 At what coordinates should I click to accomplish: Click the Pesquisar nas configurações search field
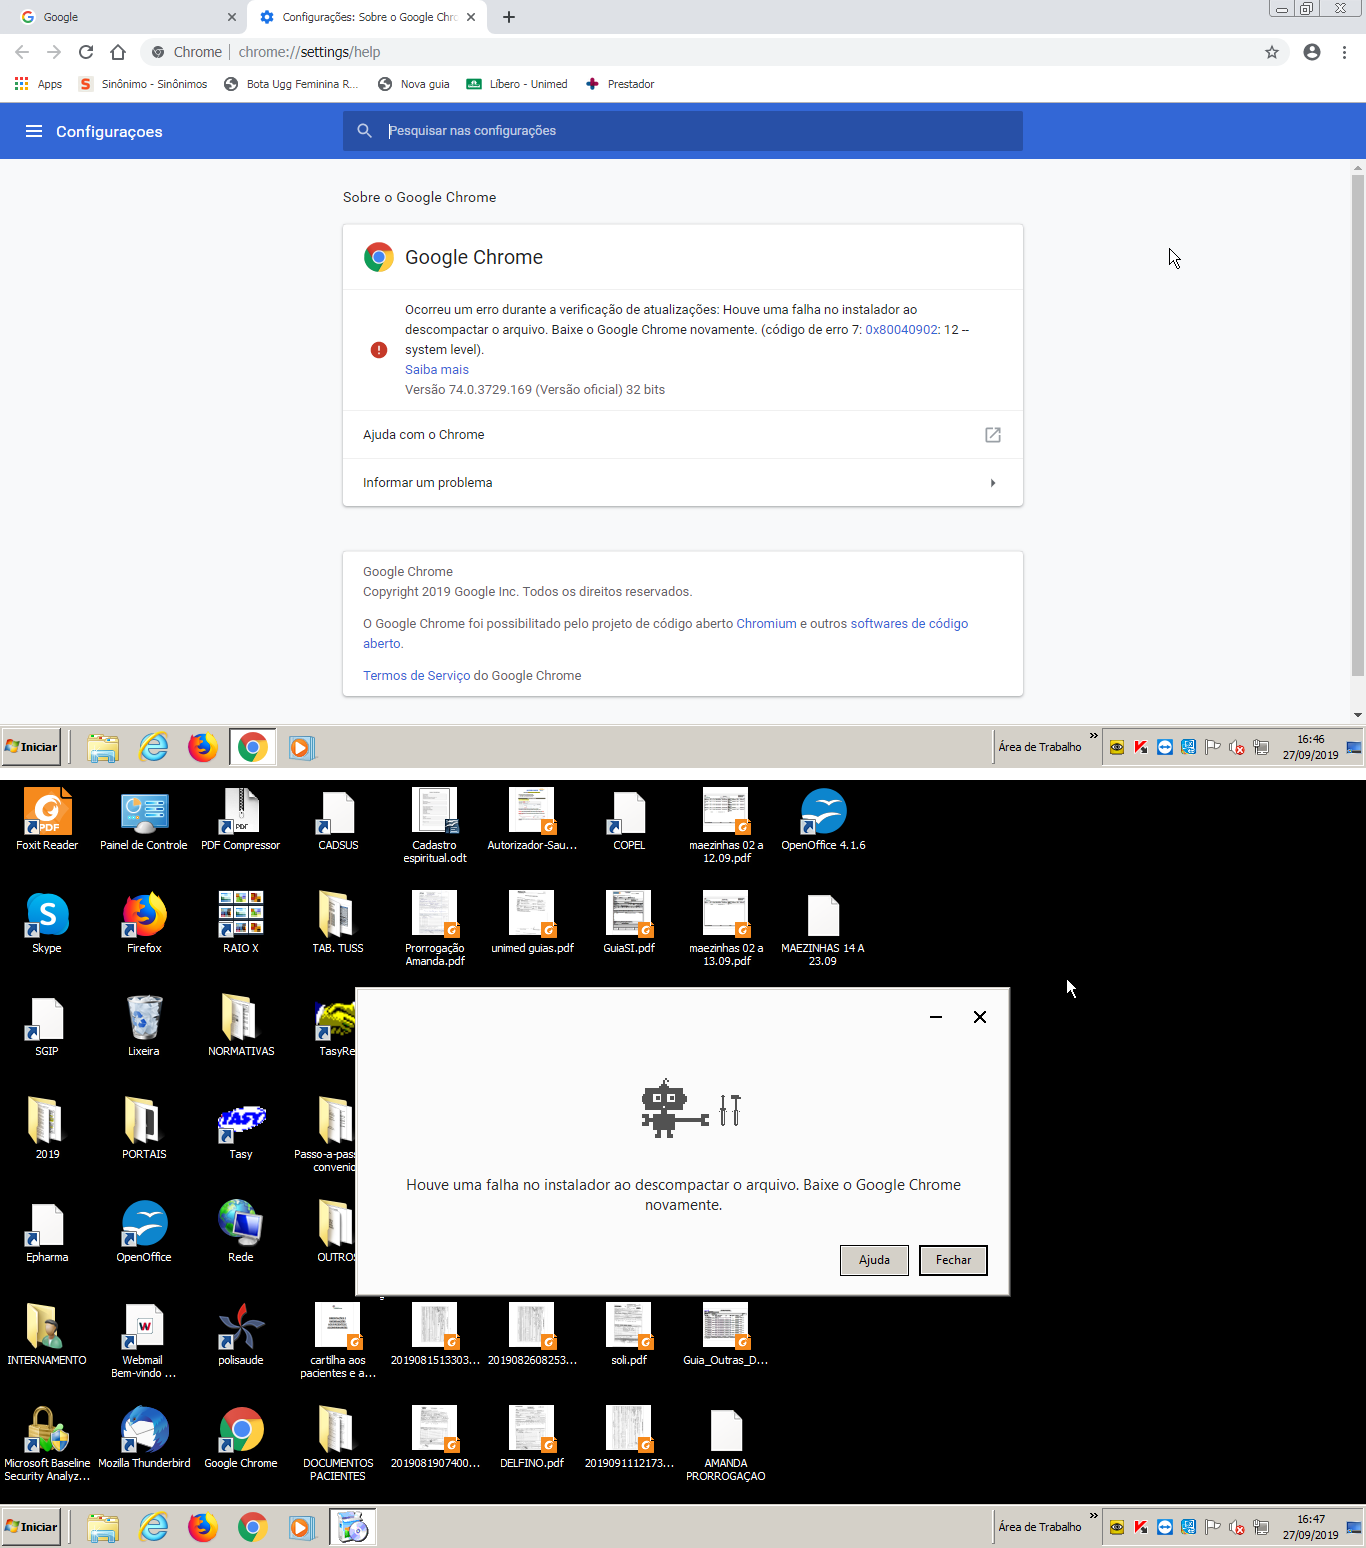pos(683,131)
